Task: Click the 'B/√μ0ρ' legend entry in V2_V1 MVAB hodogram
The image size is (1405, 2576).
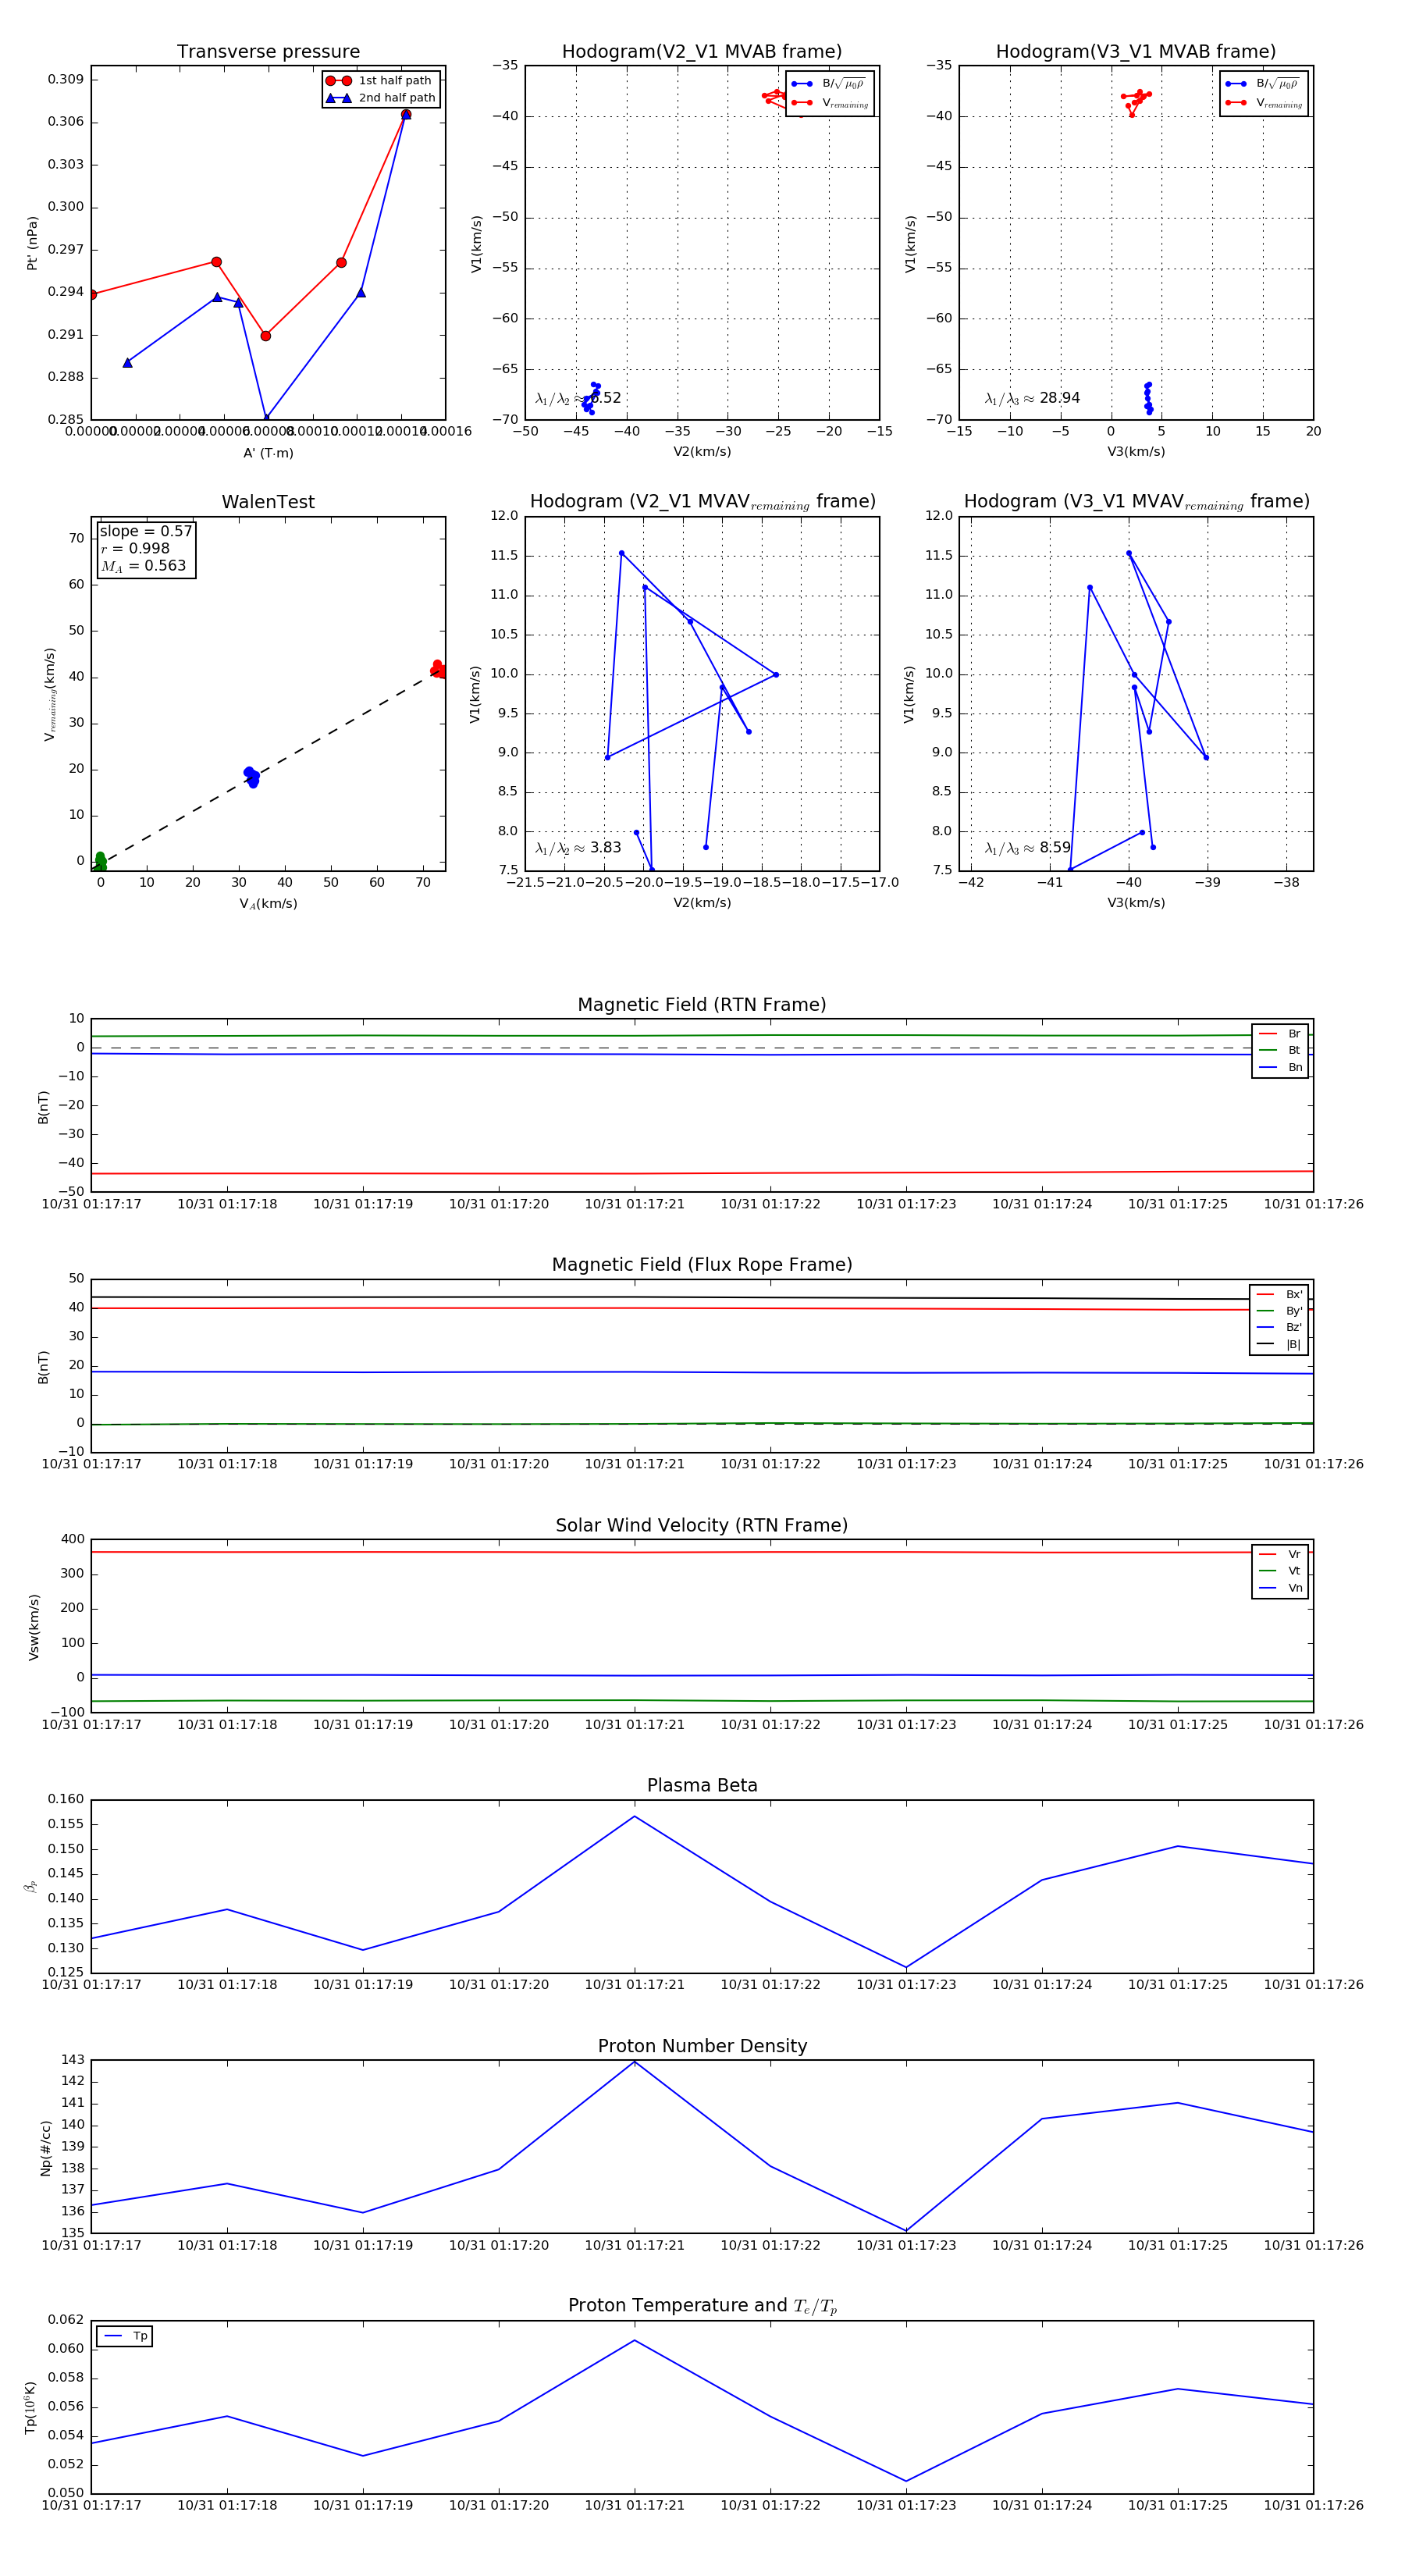Action: pyautogui.click(x=830, y=84)
